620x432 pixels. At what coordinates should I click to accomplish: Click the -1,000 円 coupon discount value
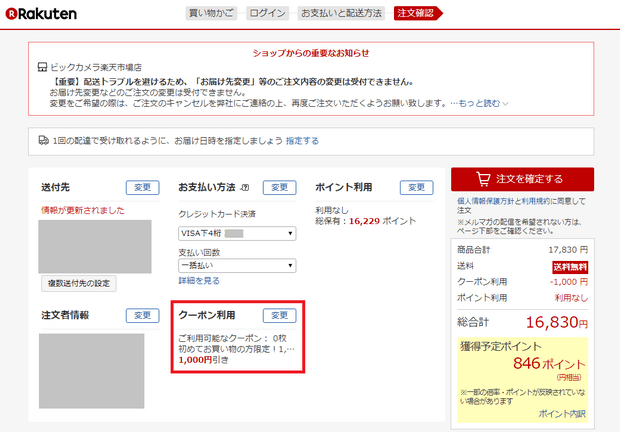[569, 282]
